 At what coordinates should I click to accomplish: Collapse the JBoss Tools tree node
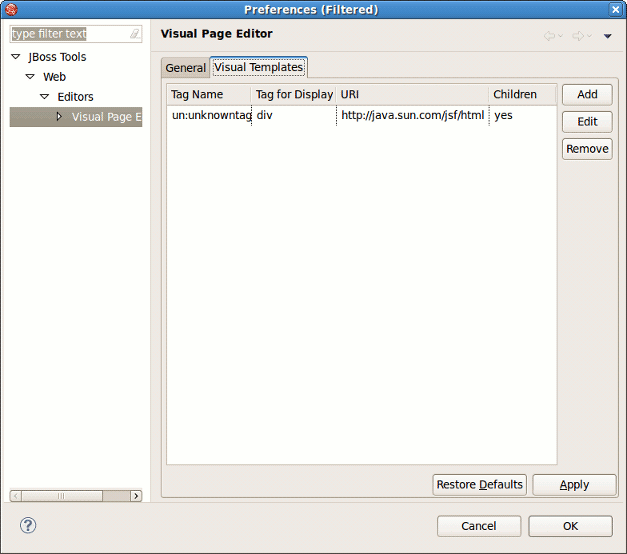point(15,57)
